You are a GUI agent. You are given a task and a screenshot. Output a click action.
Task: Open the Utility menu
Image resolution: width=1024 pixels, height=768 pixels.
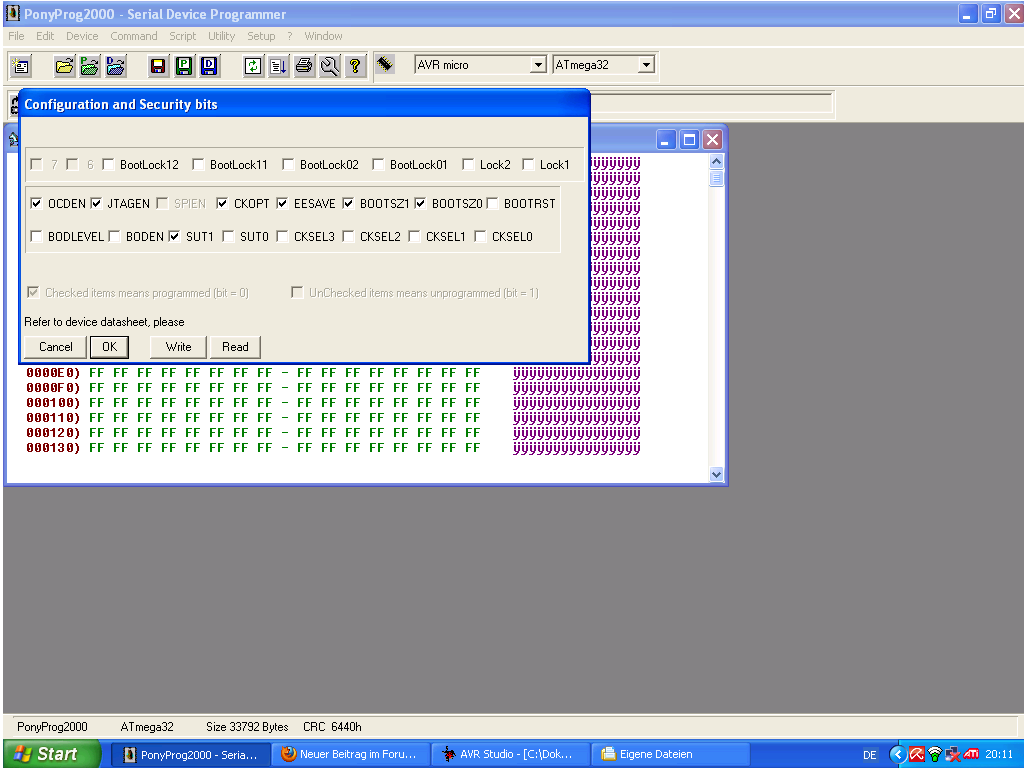[221, 36]
